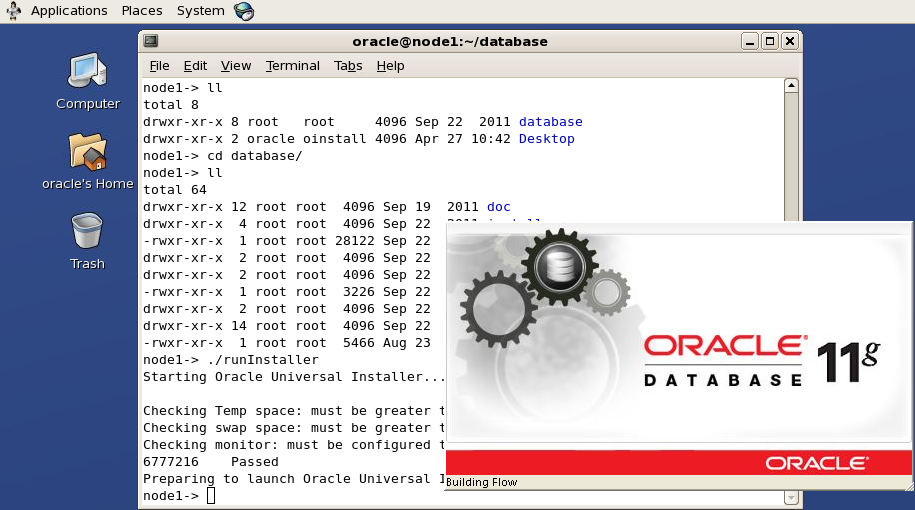915x510 pixels.
Task: Maximize the terminal window
Action: point(770,41)
